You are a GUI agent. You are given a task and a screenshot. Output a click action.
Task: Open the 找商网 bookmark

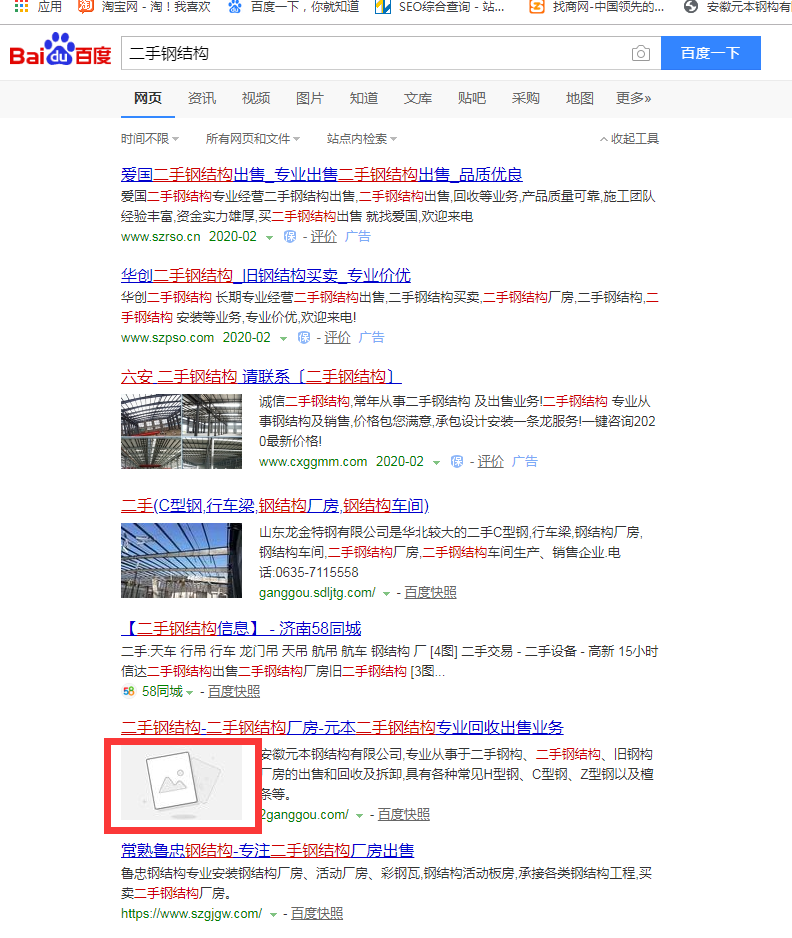pos(597,7)
